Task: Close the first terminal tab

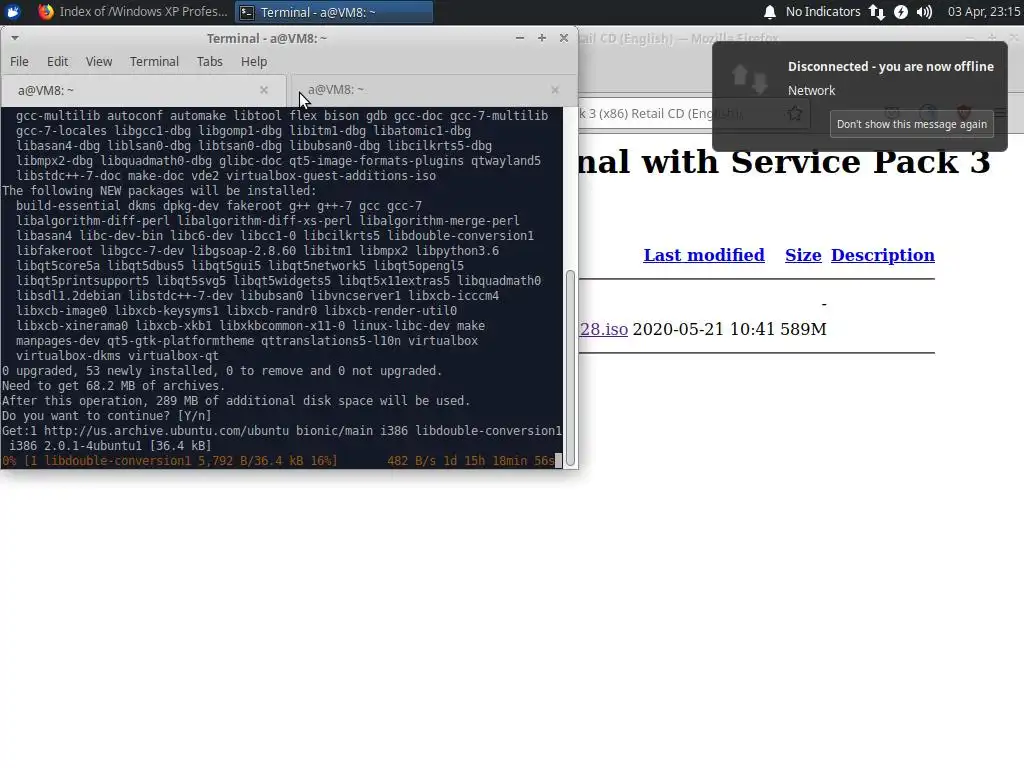Action: 264,90
